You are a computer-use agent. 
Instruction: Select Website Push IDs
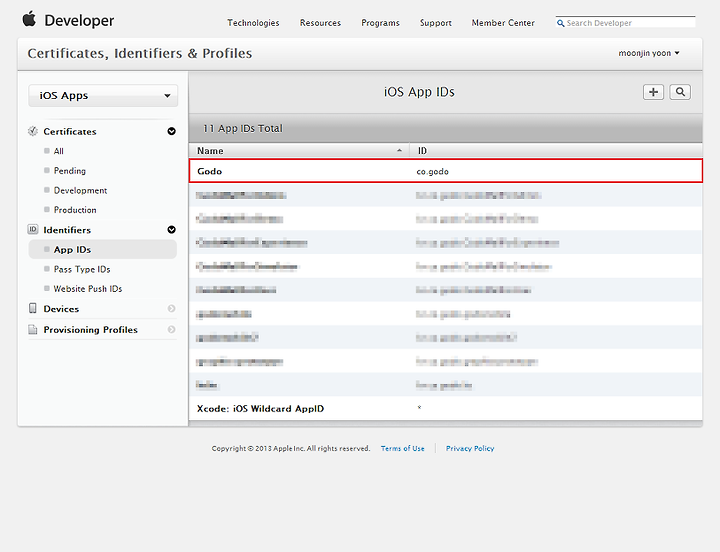tap(88, 289)
